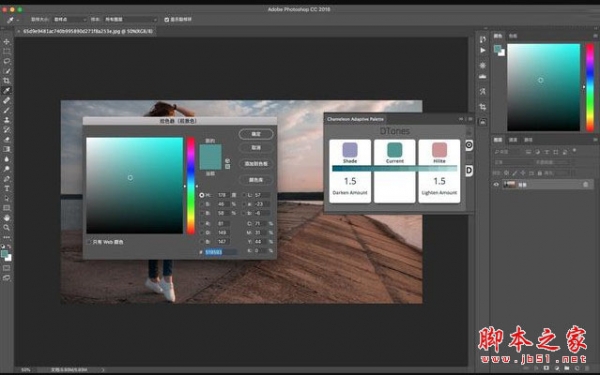
Task: Select the Lasso tool
Action: (x=7, y=61)
